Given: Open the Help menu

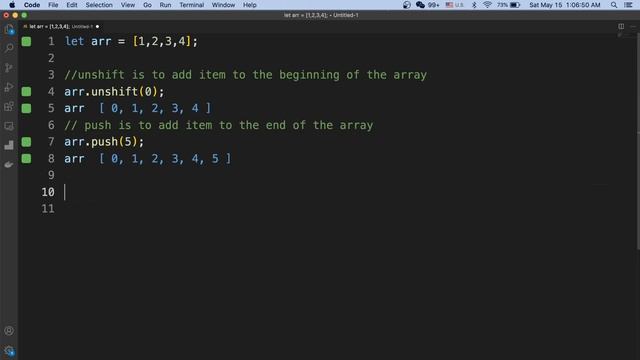Looking at the screenshot, I should (x=249, y=5).
